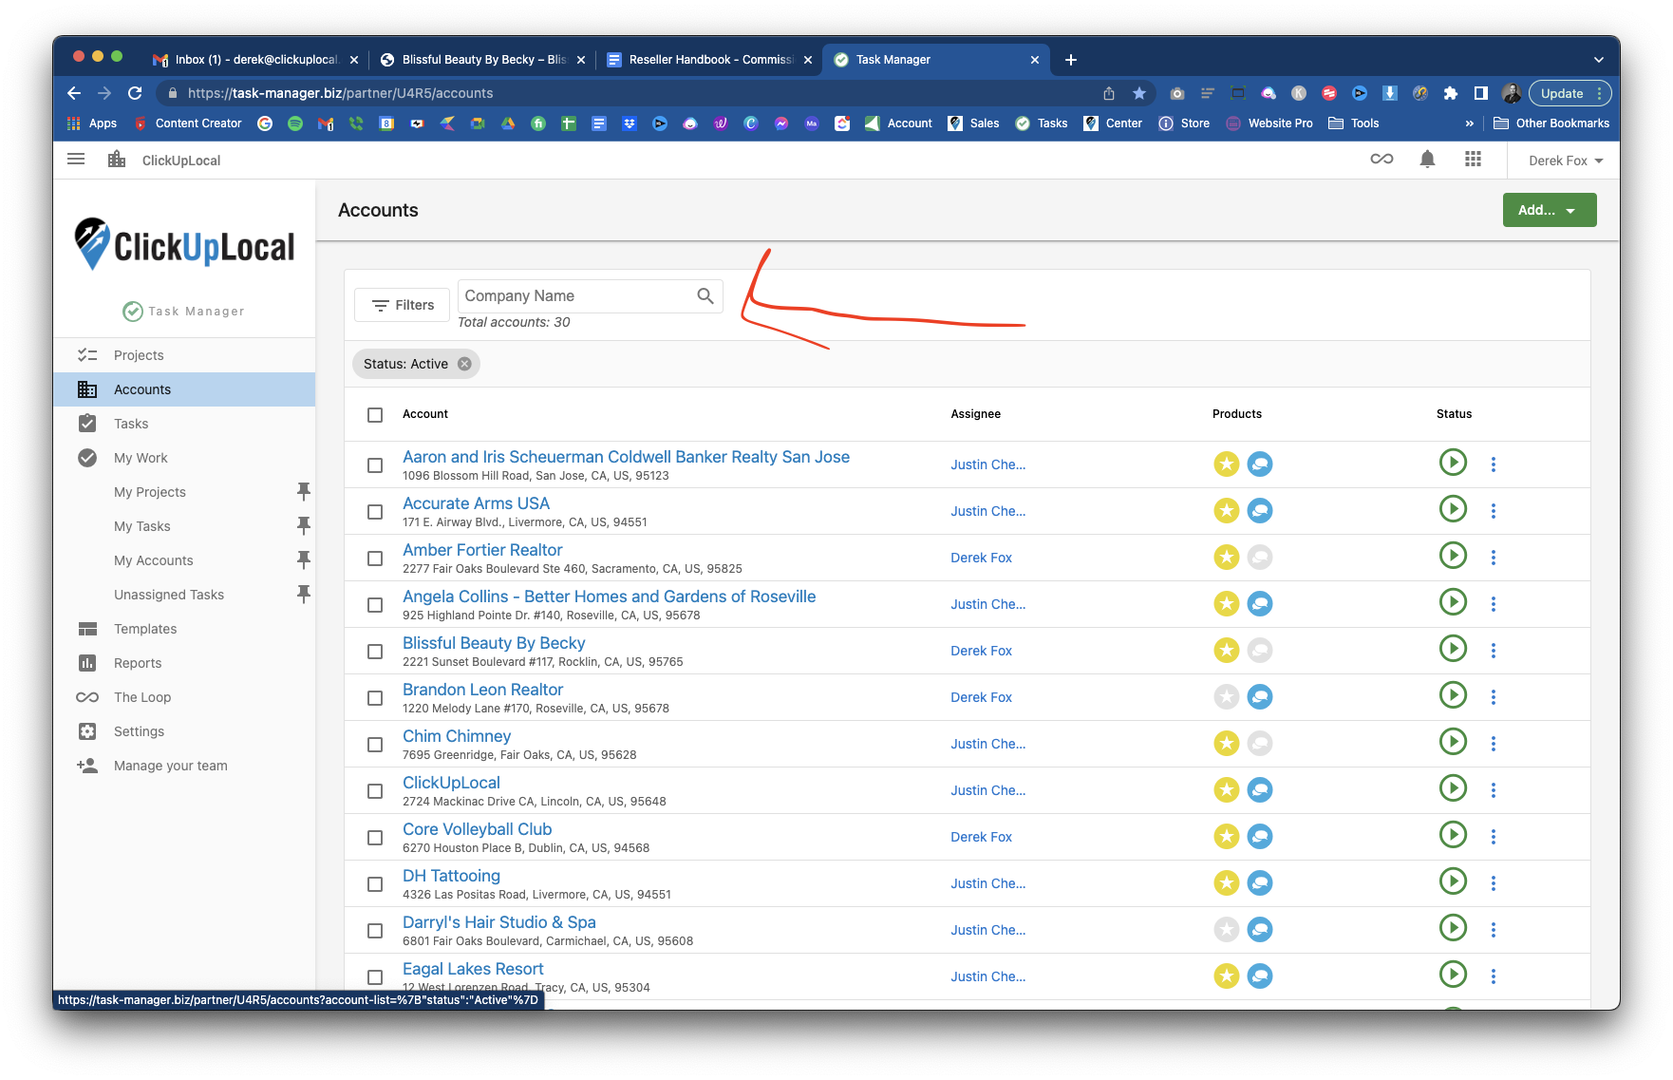Click gray chat product icon for Blissful Beauty By Becky
The height and width of the screenshot is (1080, 1673).
(1260, 650)
